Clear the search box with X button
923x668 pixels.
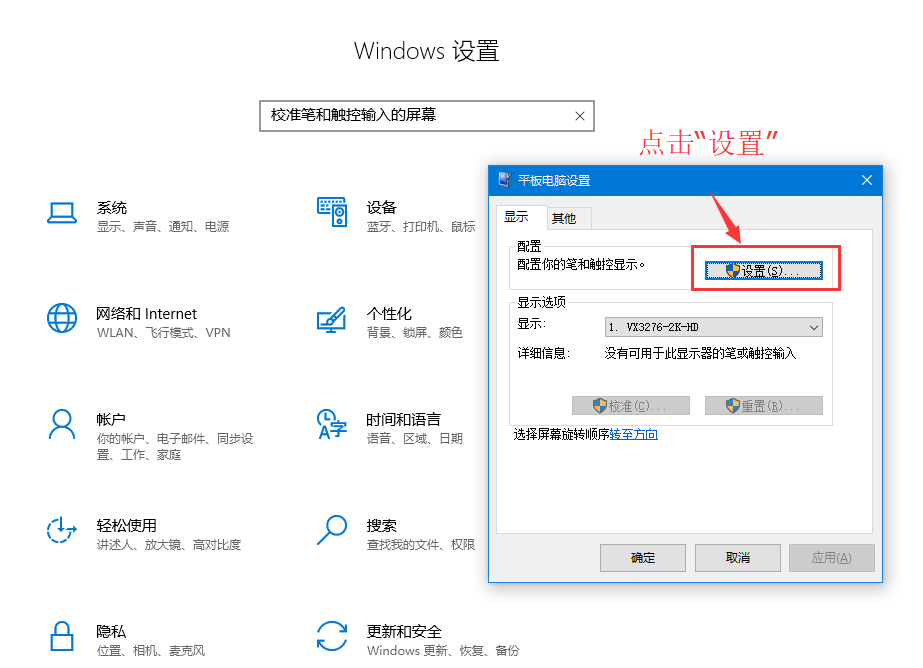click(579, 116)
